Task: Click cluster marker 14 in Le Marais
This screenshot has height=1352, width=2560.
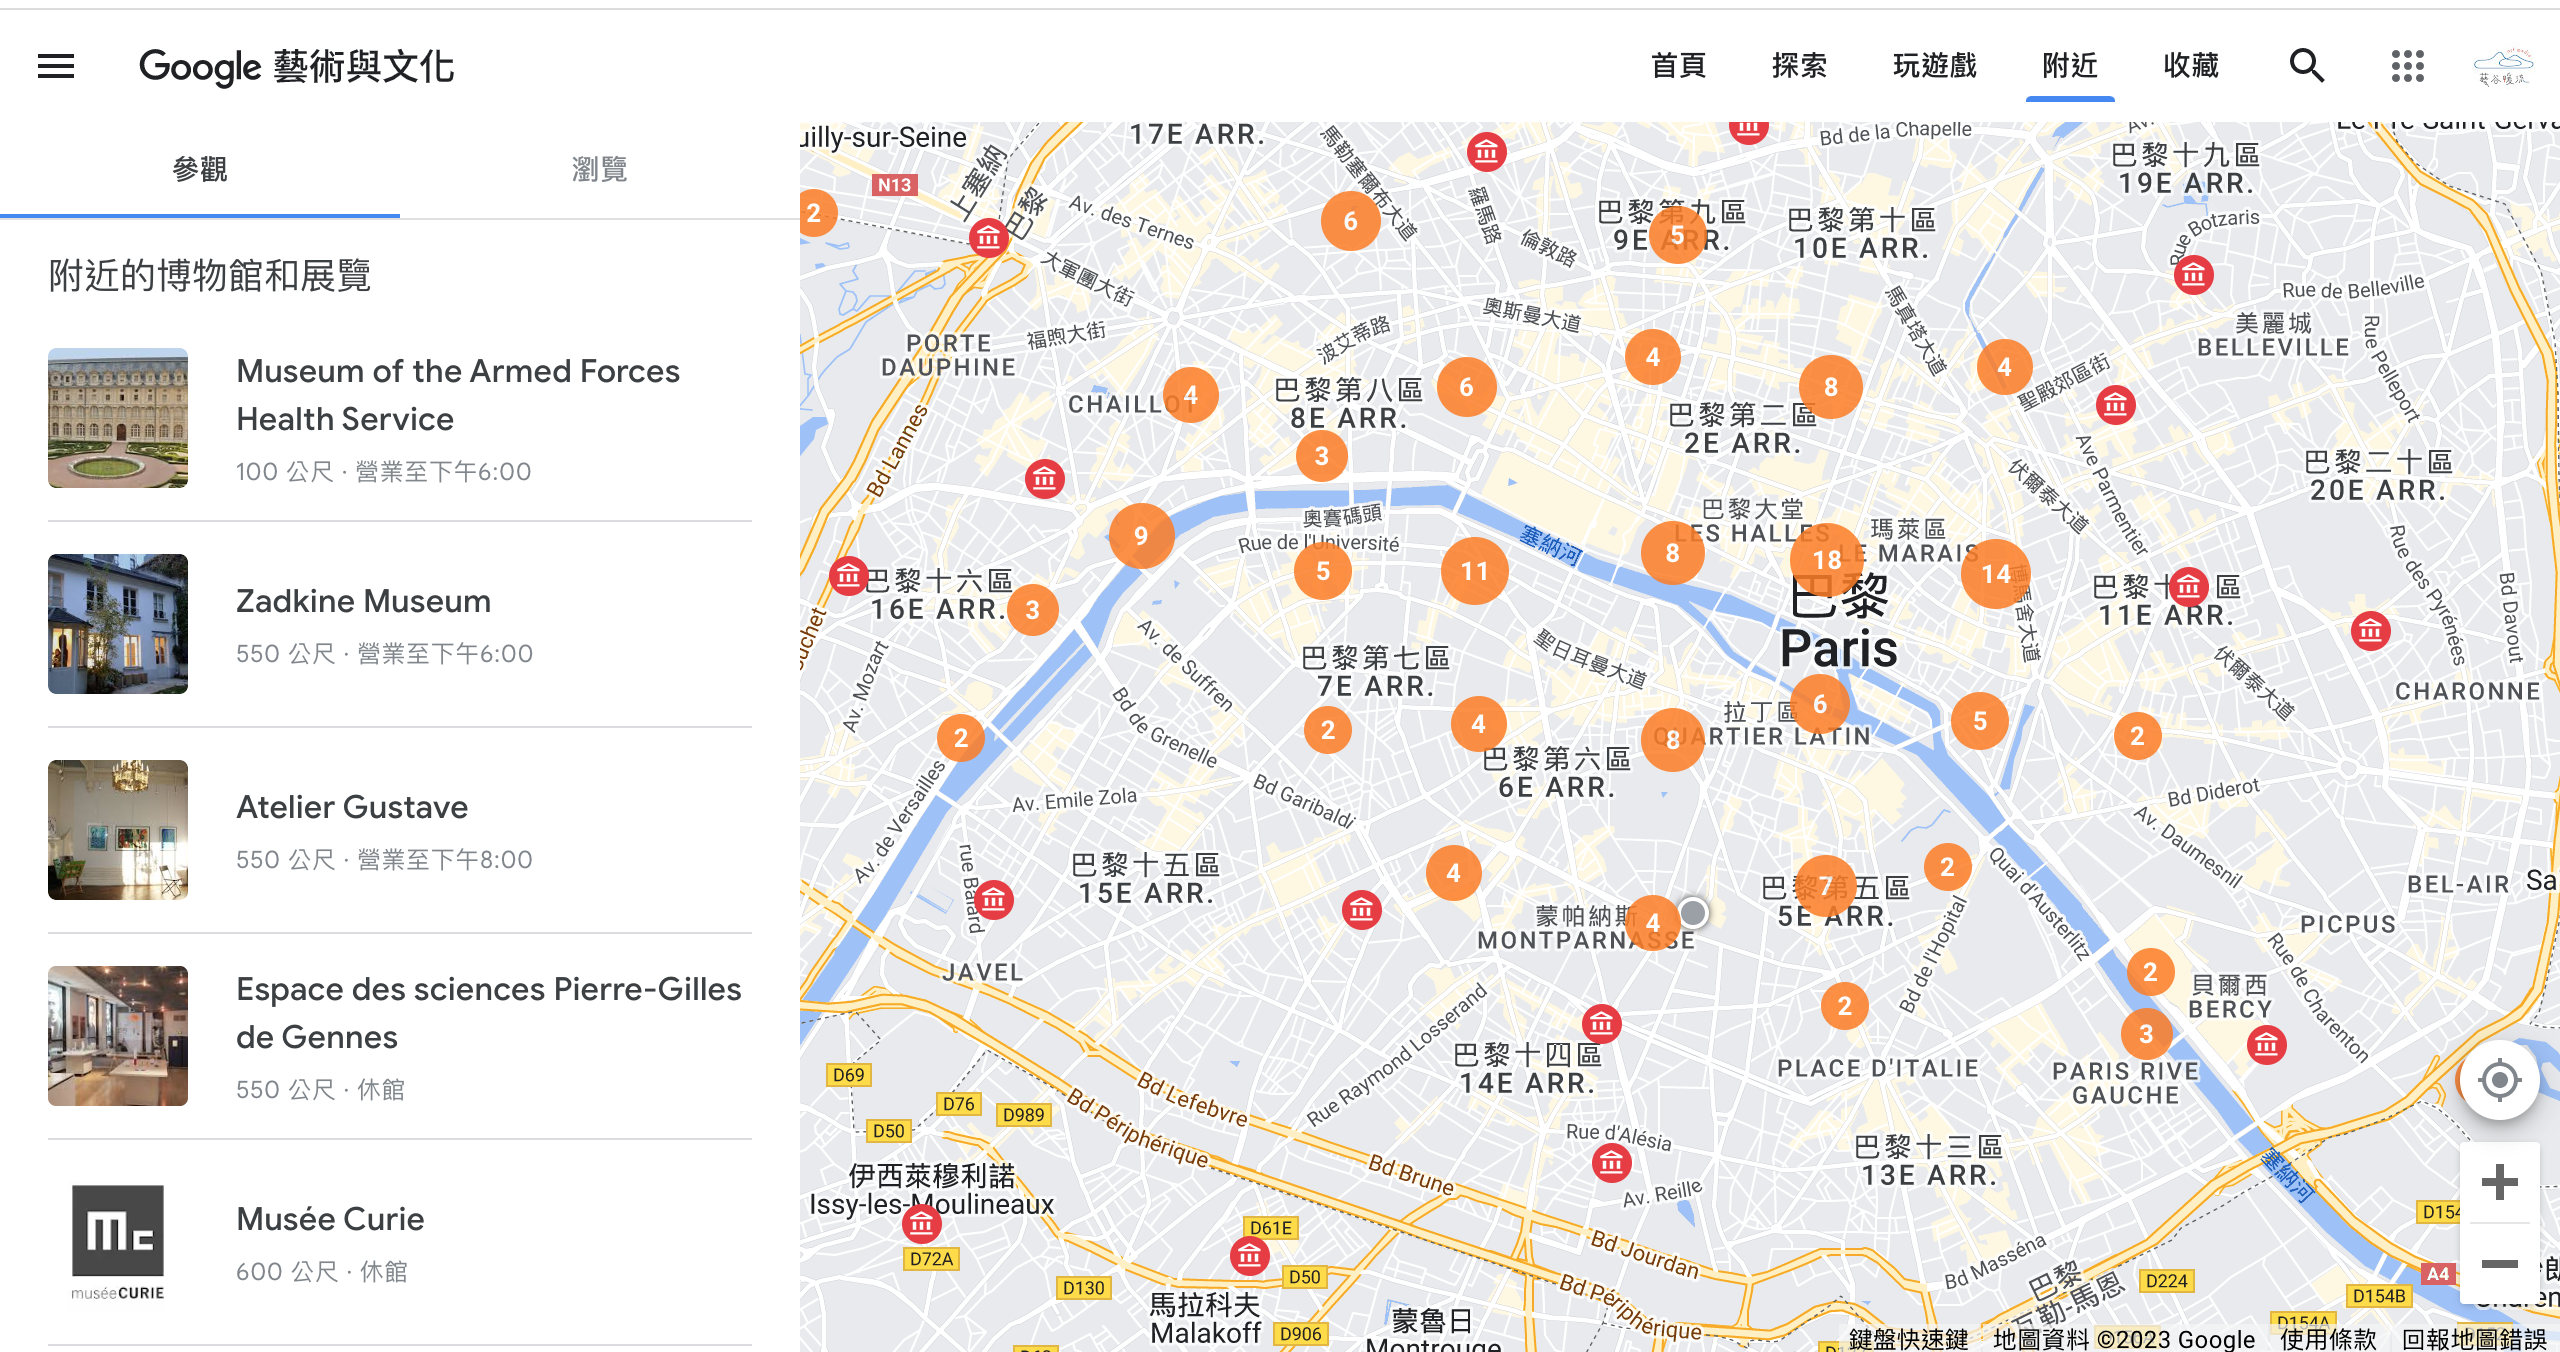Action: 1996,574
